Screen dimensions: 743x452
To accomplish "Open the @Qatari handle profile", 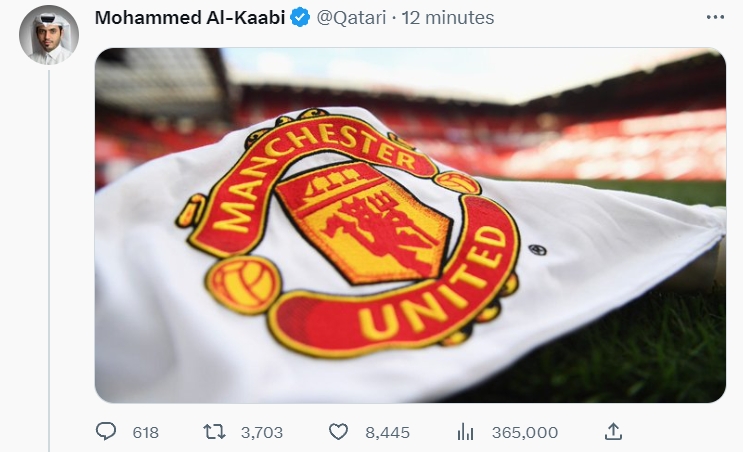I will [x=351, y=18].
